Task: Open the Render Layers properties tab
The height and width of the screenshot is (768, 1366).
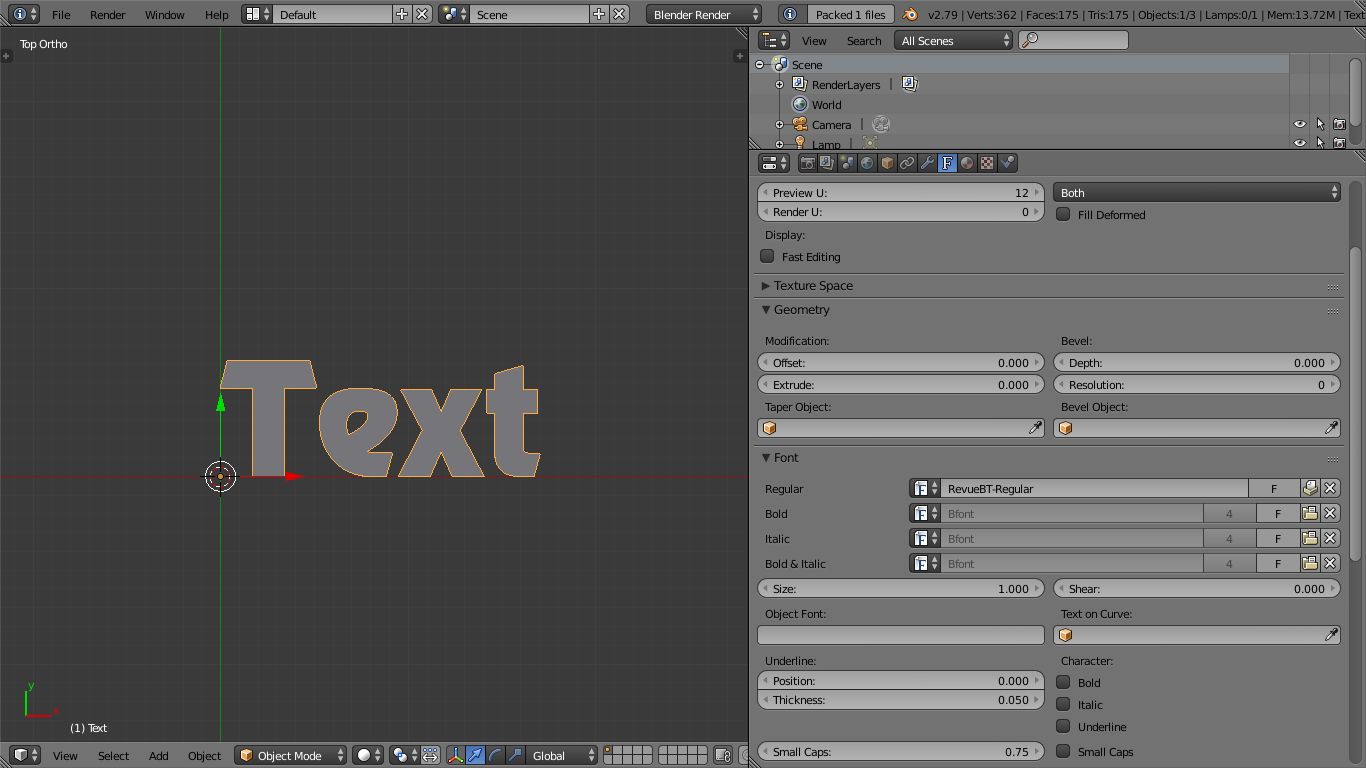Action: (828, 163)
